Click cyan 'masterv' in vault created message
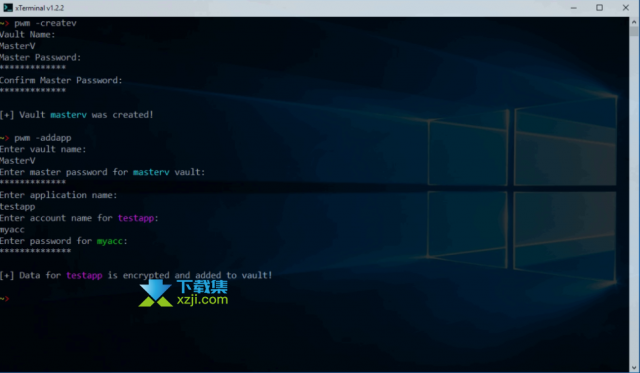Screen dimensions: 640x373 click(x=68, y=115)
